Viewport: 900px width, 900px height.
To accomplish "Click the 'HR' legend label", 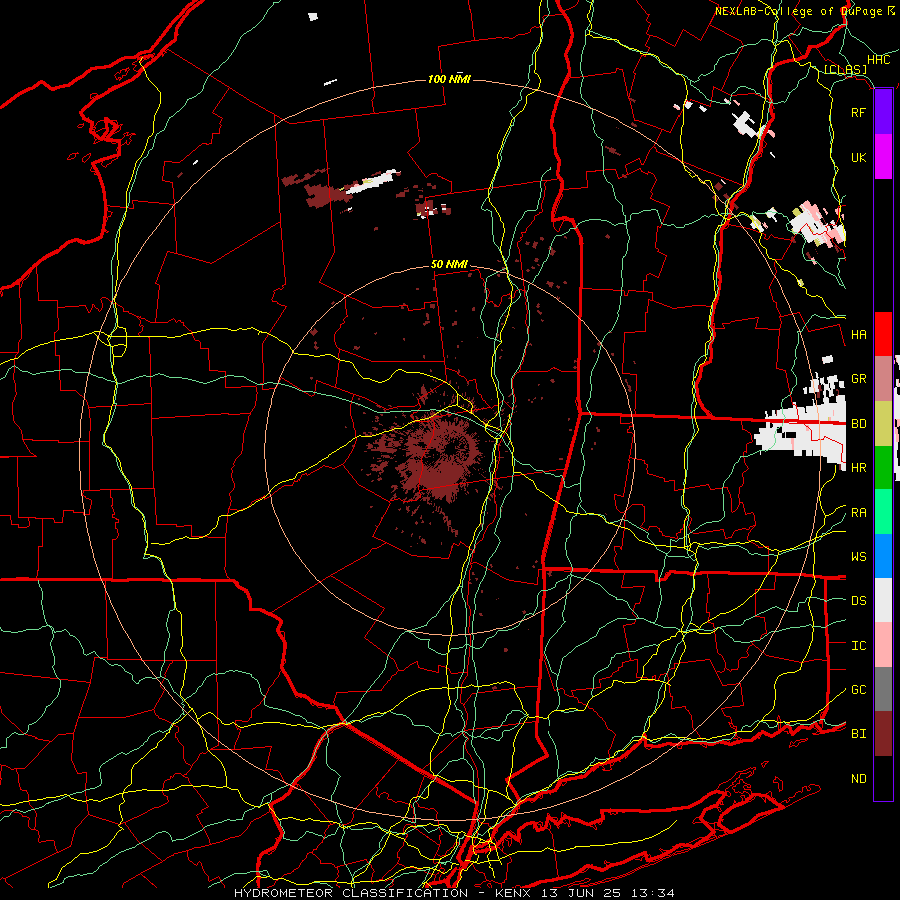I will 859,468.
